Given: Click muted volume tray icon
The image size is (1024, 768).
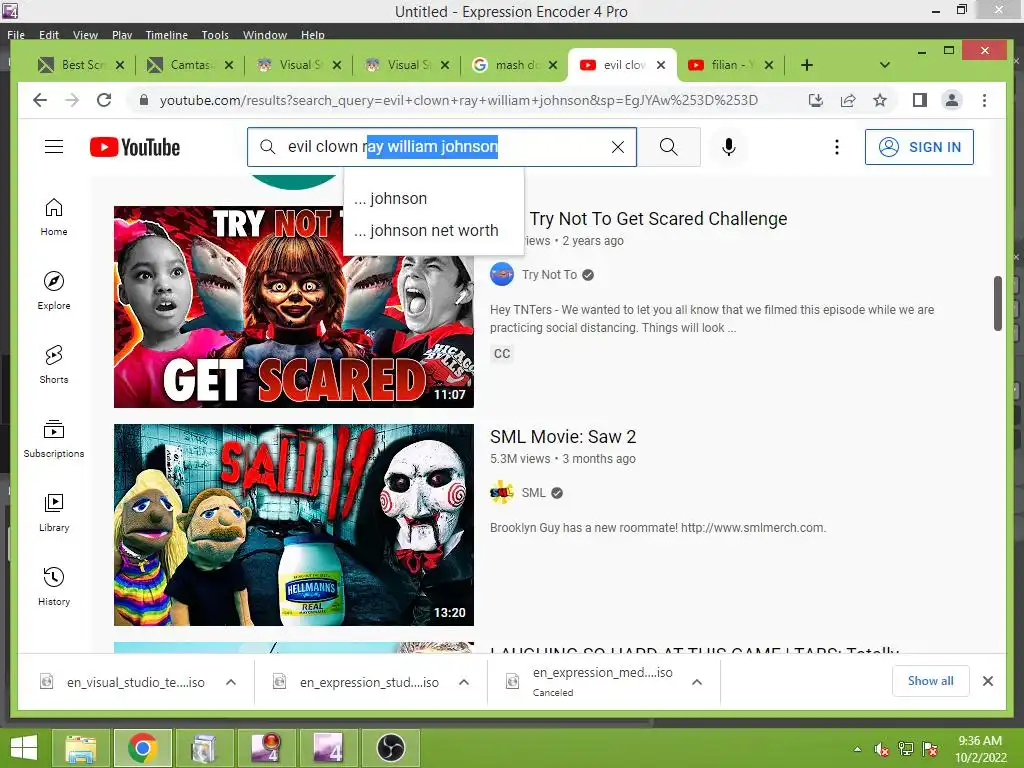Looking at the screenshot, I should tap(882, 749).
